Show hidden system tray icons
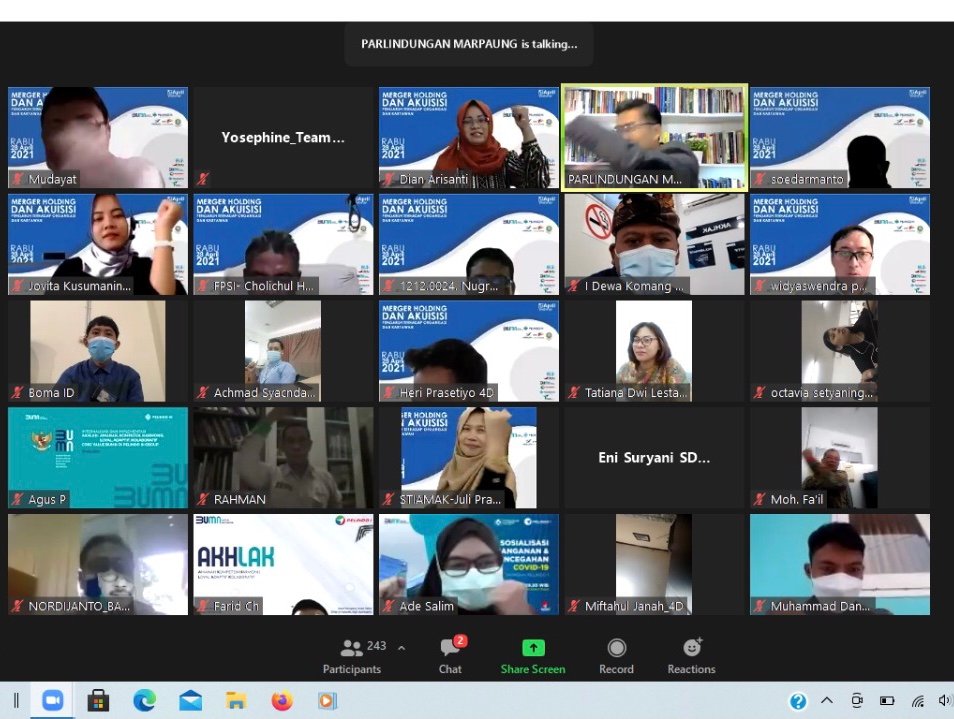954x719 pixels. [827, 701]
